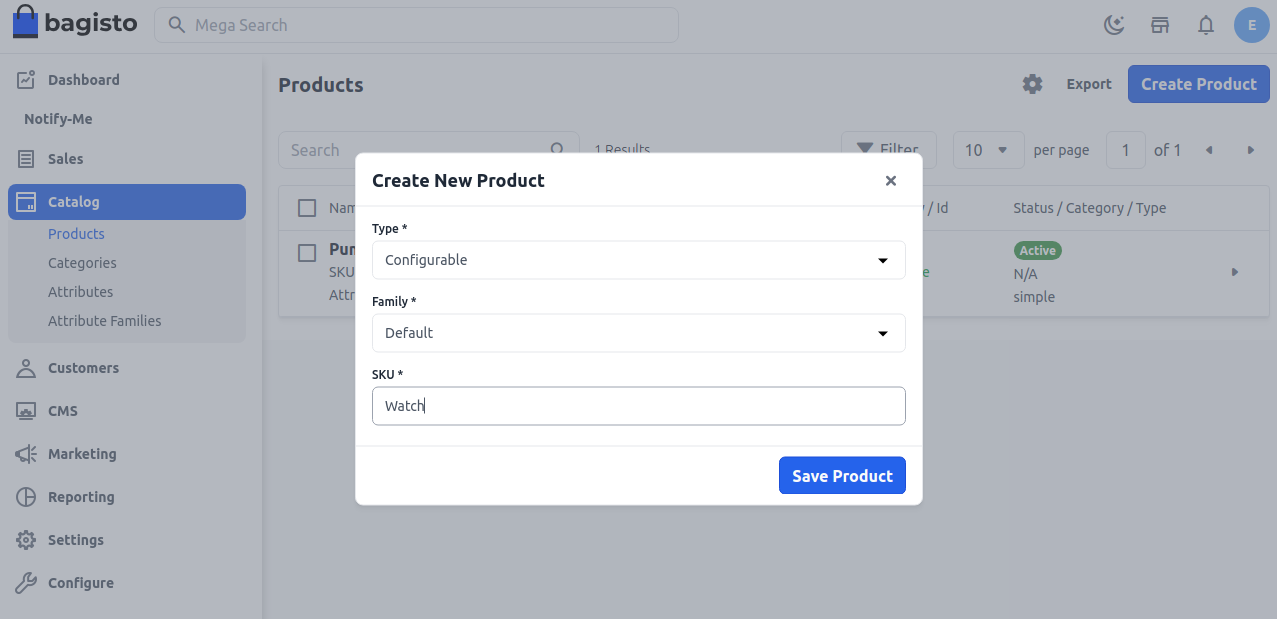Viewport: 1277px width, 619px height.
Task: Toggle dark mode moon icon
Action: click(x=1114, y=25)
